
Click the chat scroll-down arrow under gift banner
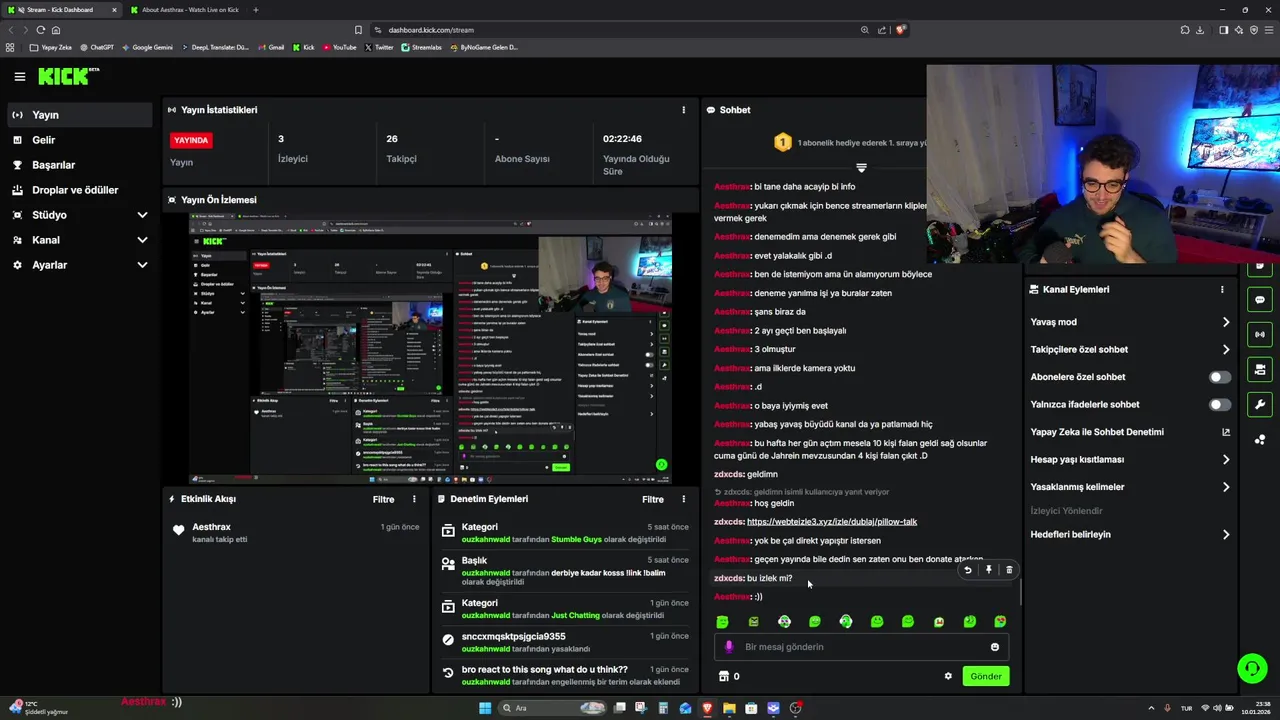[861, 167]
